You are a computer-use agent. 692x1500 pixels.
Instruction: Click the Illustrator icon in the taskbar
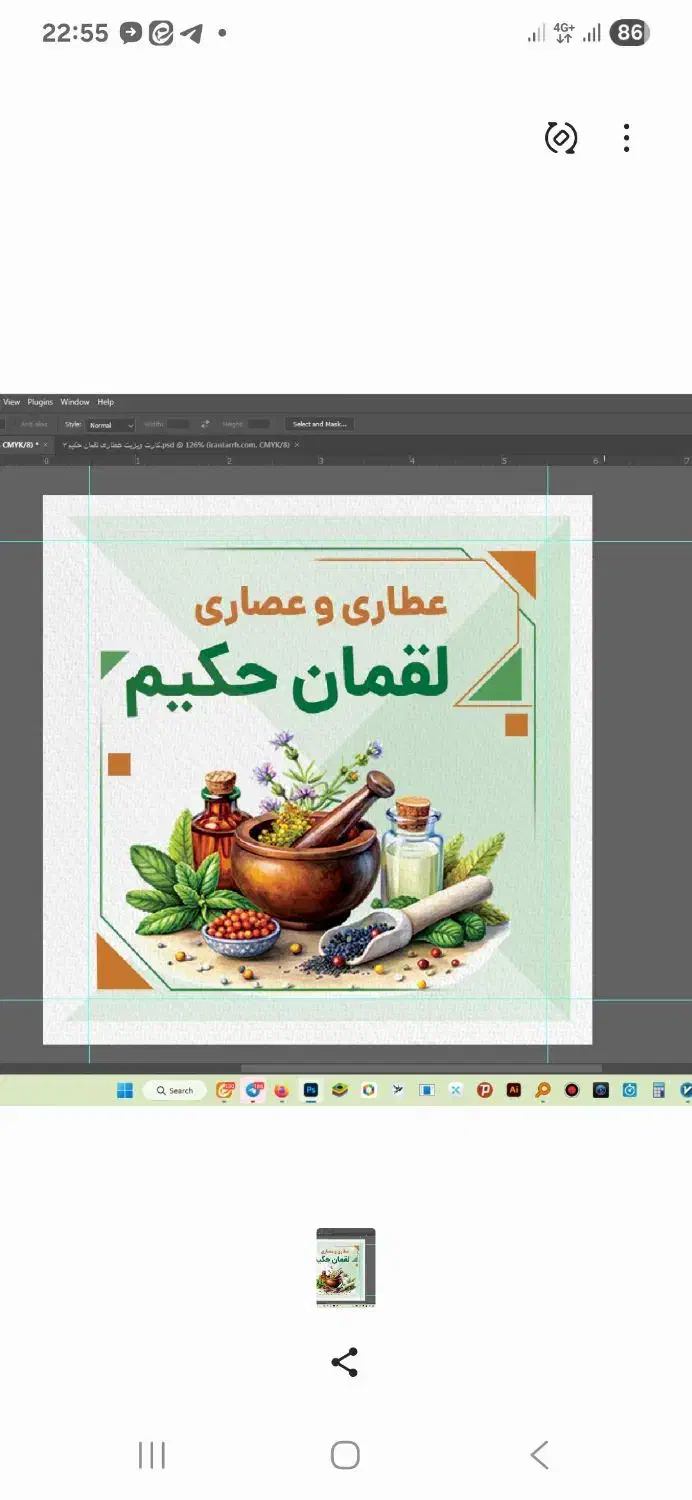tap(513, 1090)
